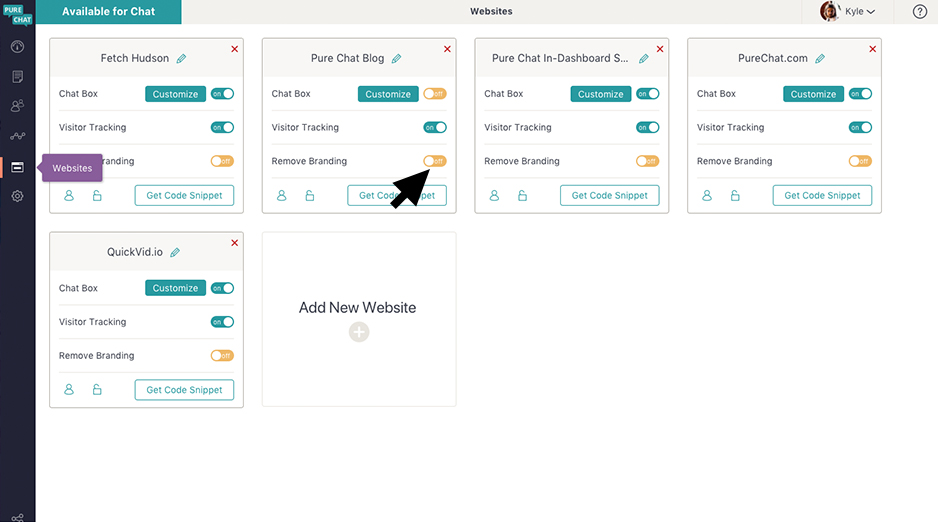Screen dimensions: 938x522
Task: Click the Fetch Hudson lock icon
Action: click(x=97, y=196)
